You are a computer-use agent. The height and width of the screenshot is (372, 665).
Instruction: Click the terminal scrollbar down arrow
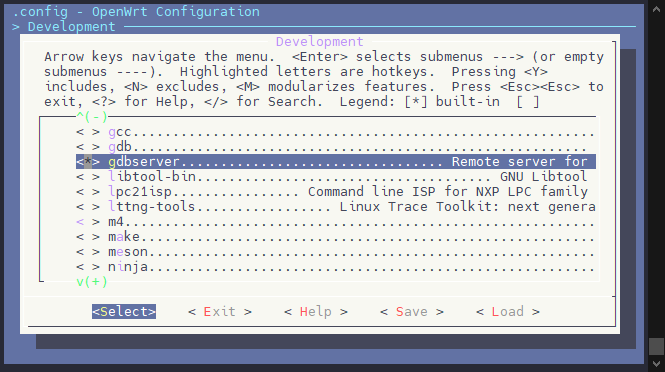coord(656,364)
